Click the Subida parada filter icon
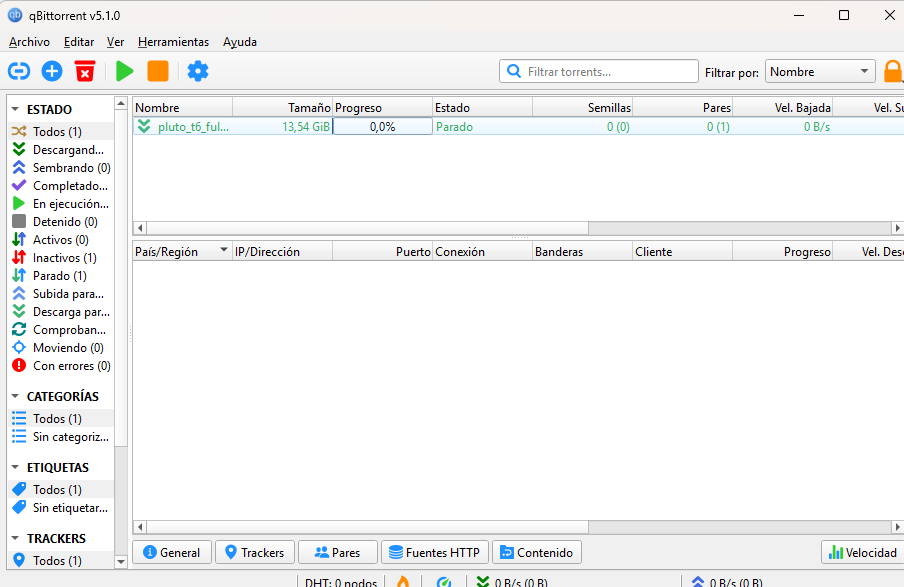Screen dimensions: 904x587 (x=19, y=294)
